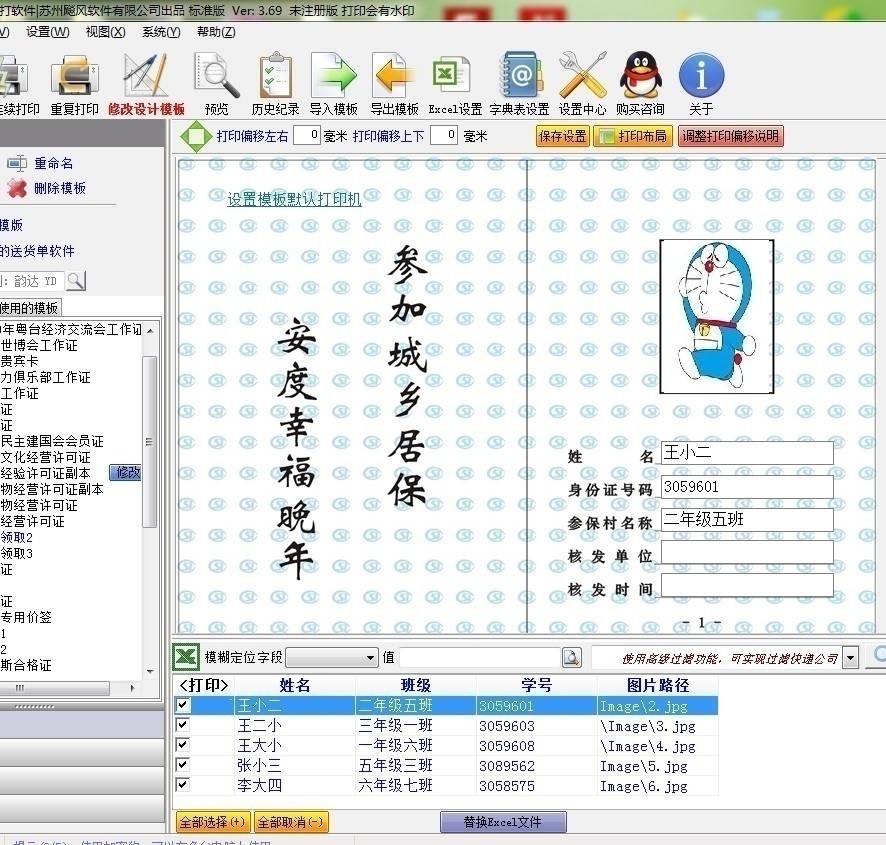
Task: Uncheck the 李大四 row checkbox
Action: point(183,786)
